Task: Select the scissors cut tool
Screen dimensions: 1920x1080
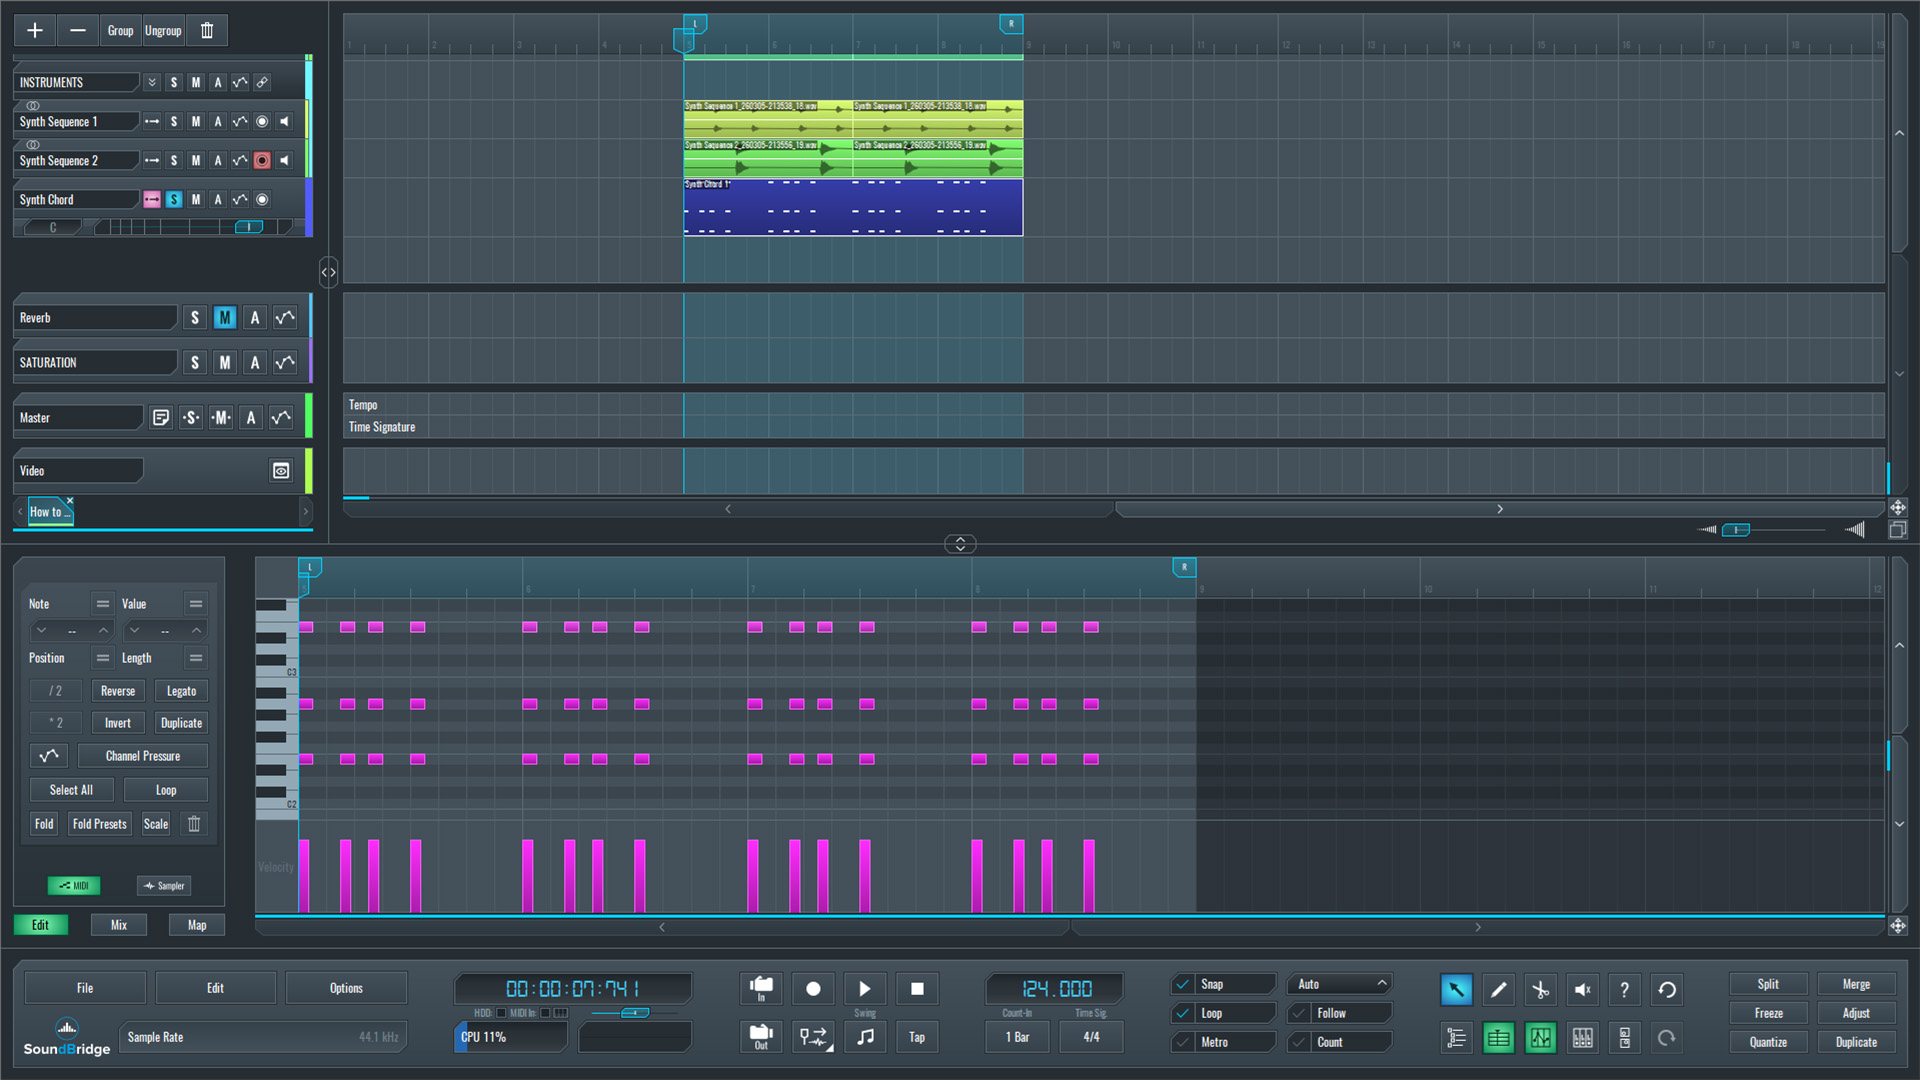Action: click(1540, 990)
